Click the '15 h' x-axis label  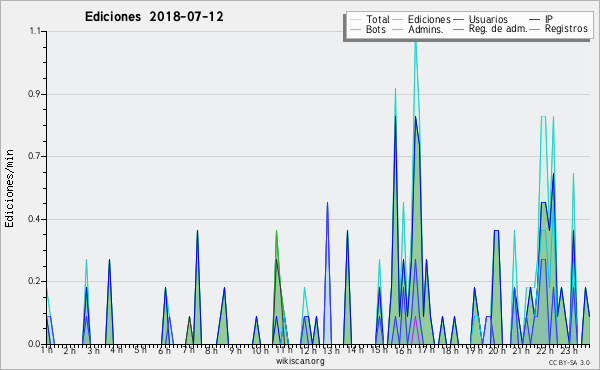[x=379, y=350]
